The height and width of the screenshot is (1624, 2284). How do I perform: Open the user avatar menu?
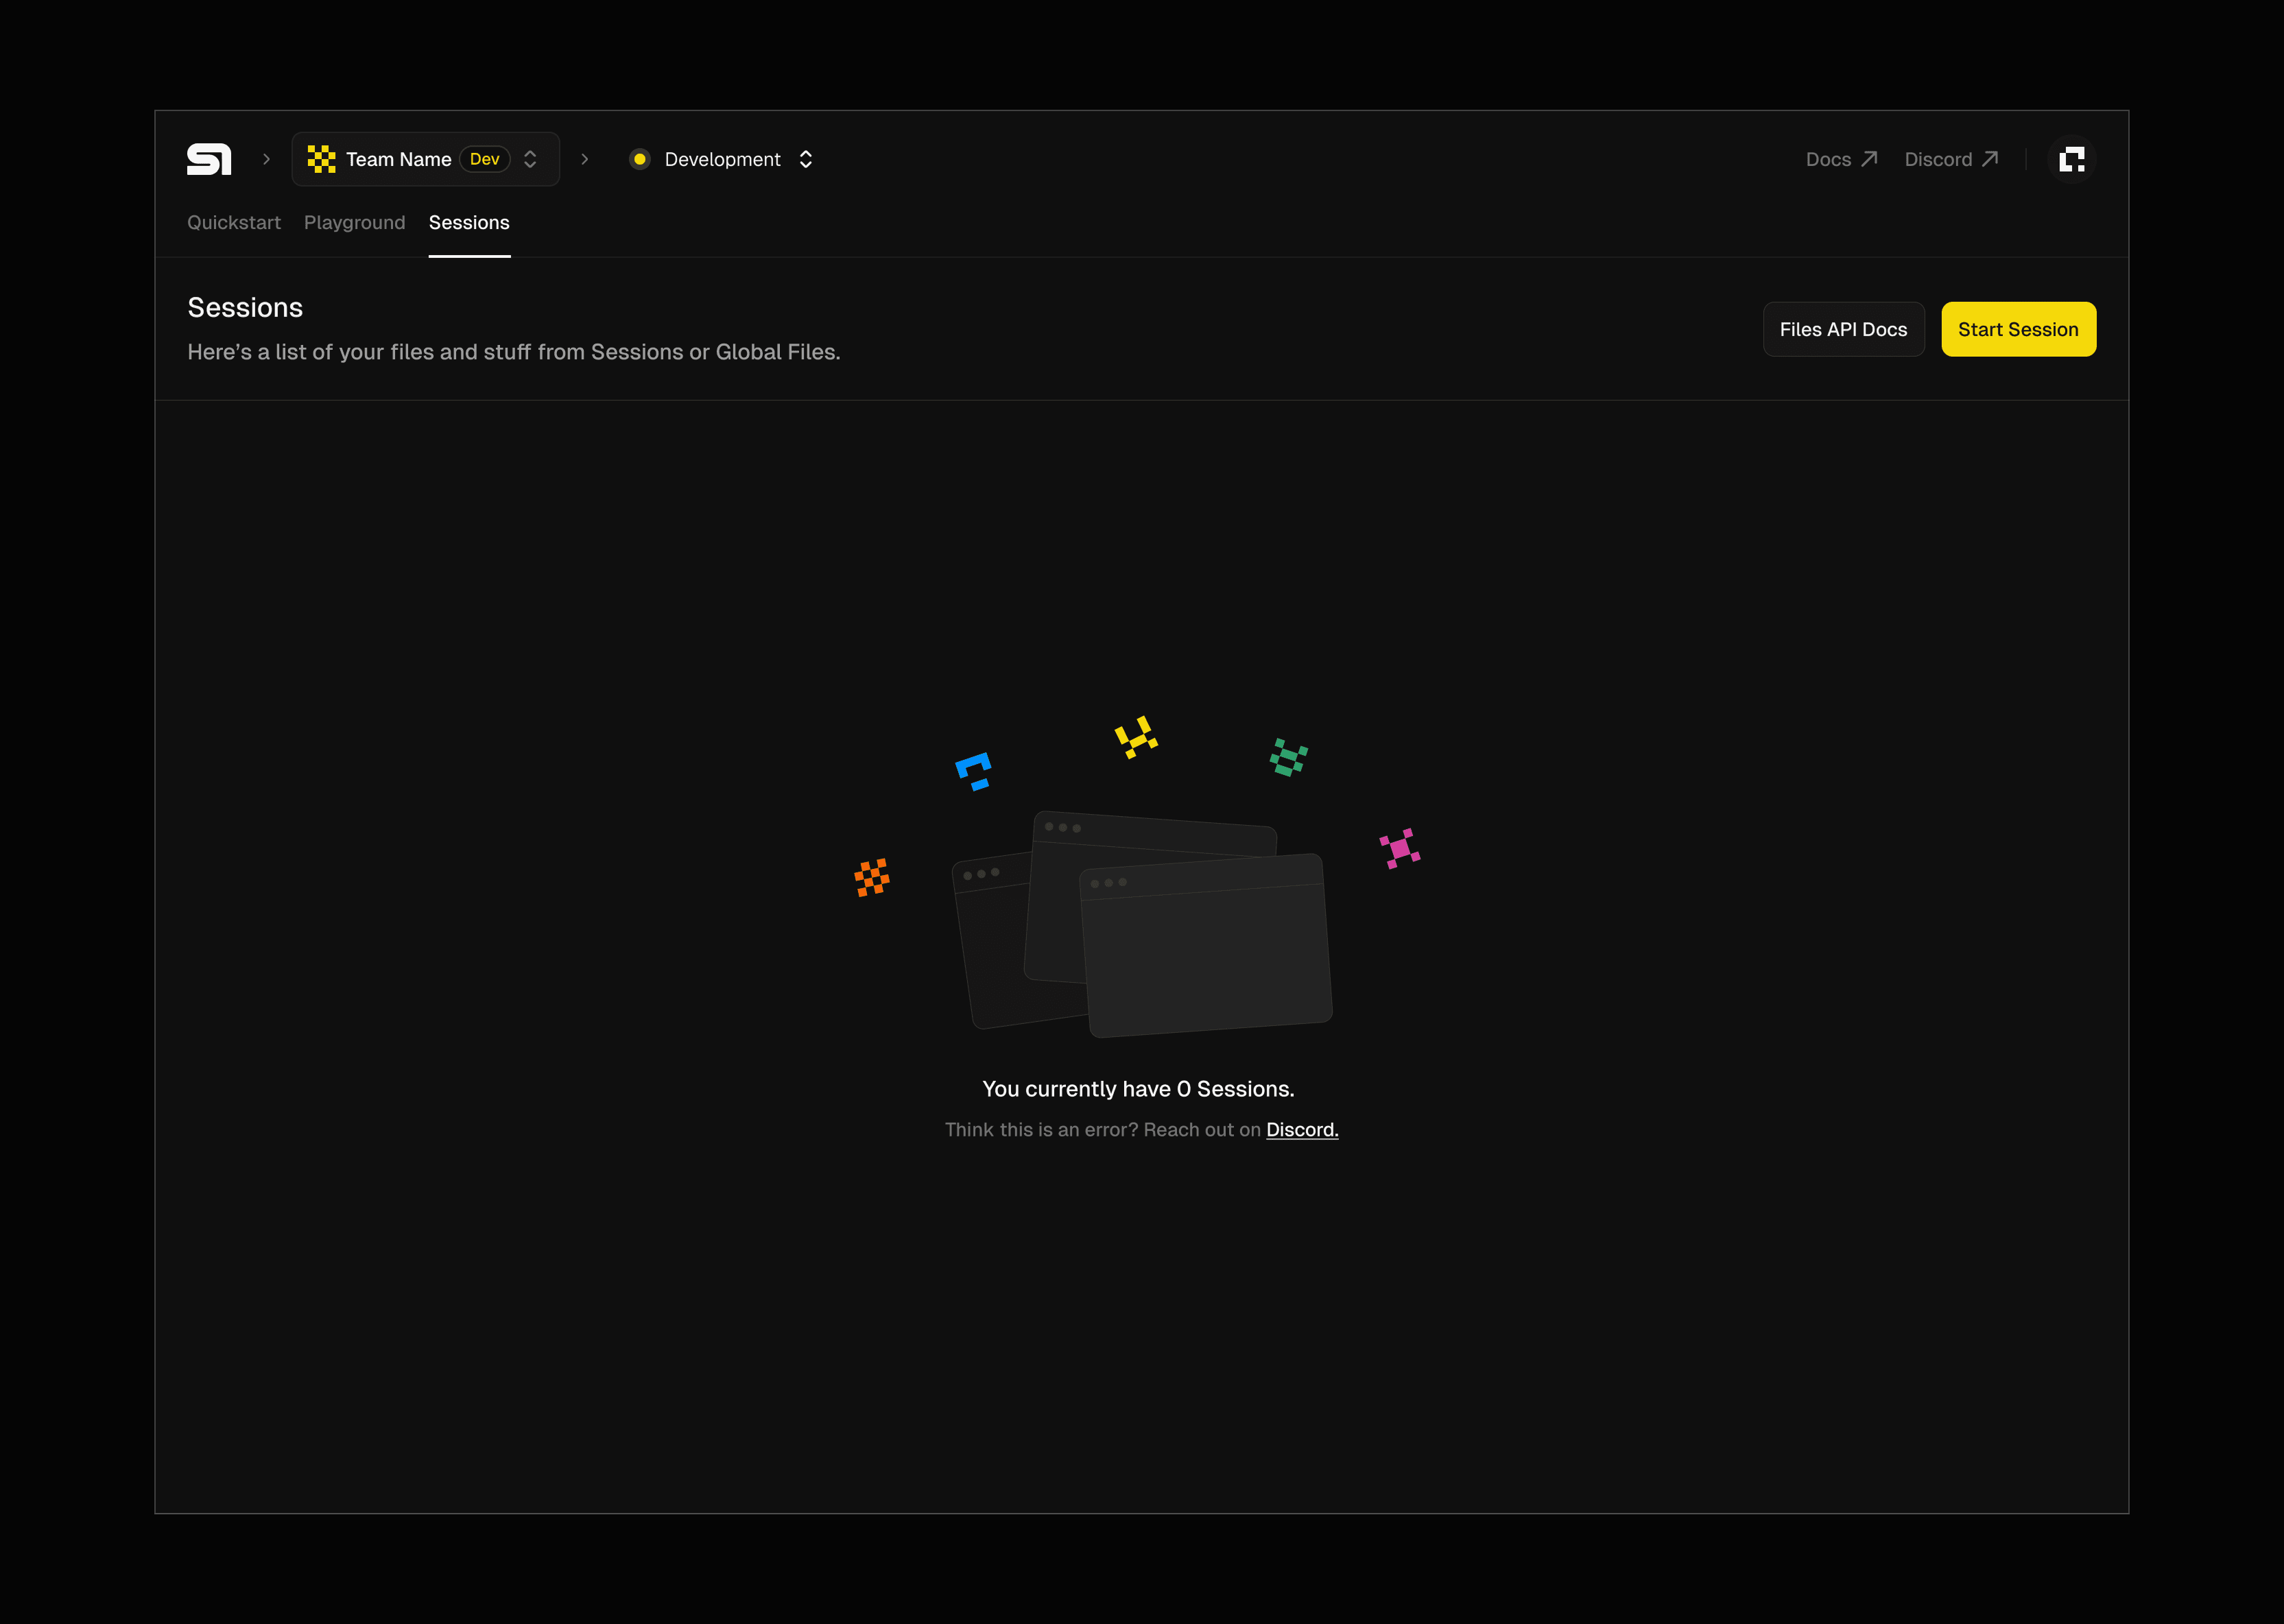click(x=2071, y=159)
